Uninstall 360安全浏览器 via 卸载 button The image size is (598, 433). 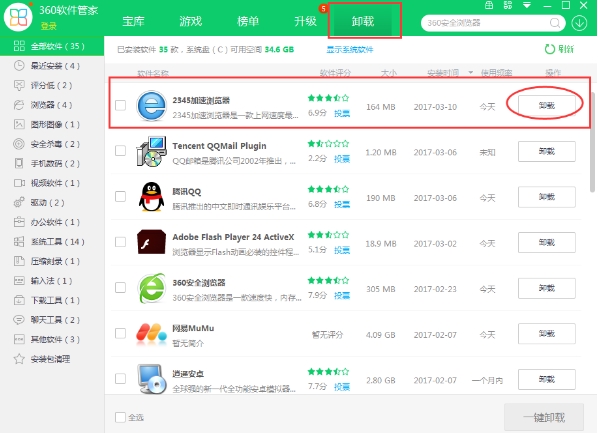[x=547, y=288]
